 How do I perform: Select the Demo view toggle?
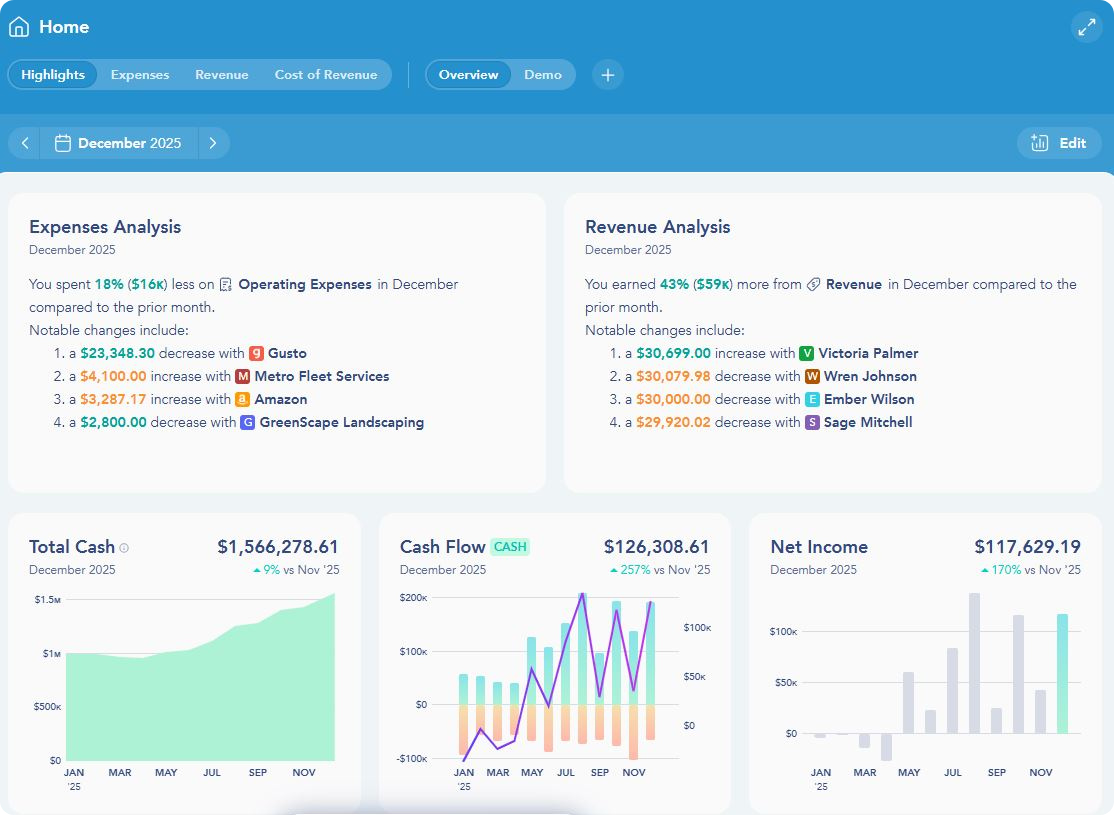pos(543,75)
